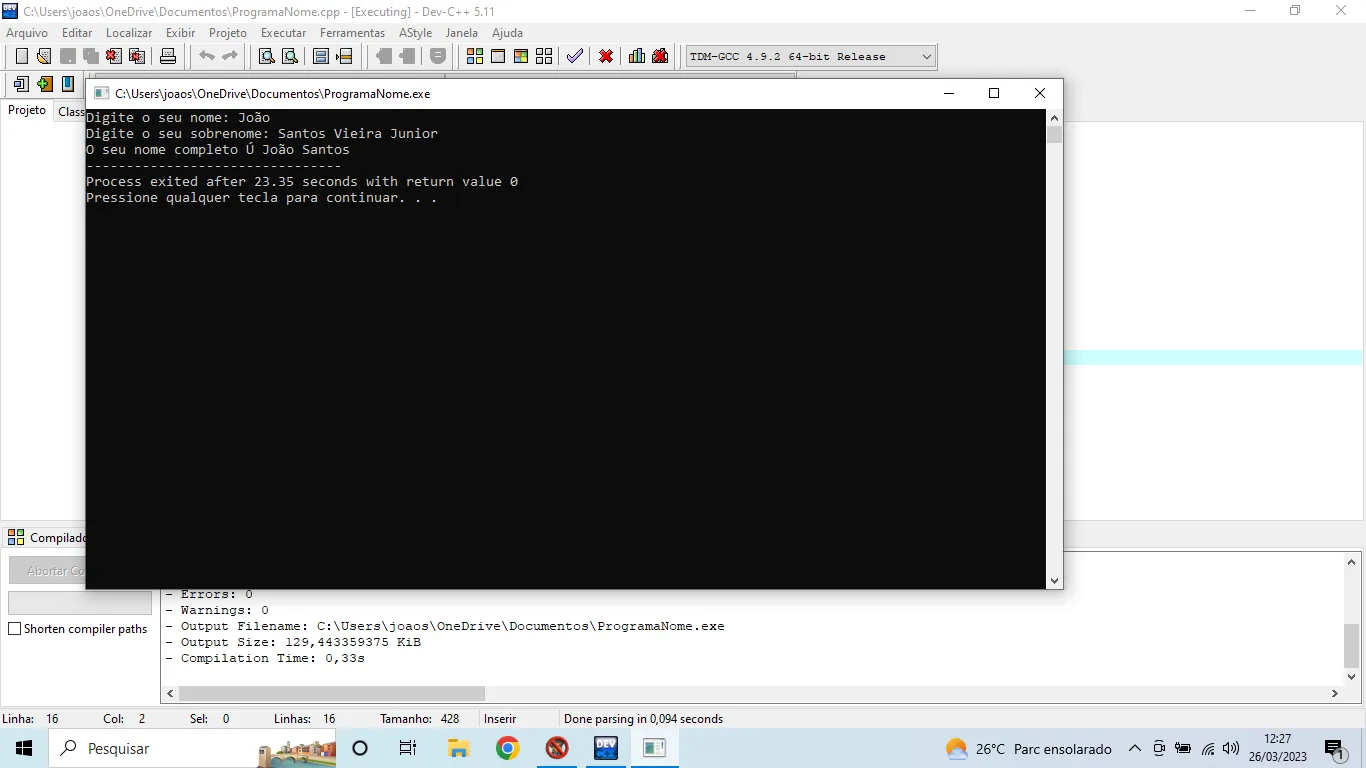
Task: Open the TDM-GCC compiler selection dropdown
Action: pos(926,57)
